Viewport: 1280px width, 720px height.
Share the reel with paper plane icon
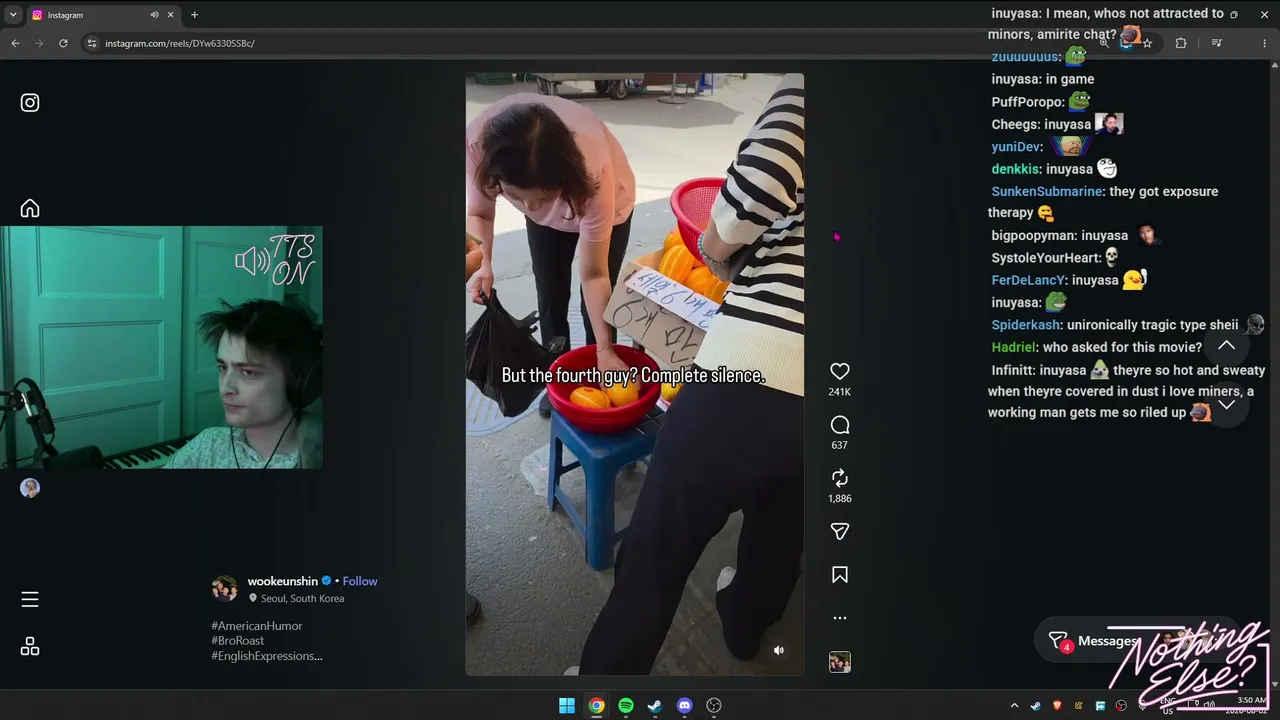point(840,531)
